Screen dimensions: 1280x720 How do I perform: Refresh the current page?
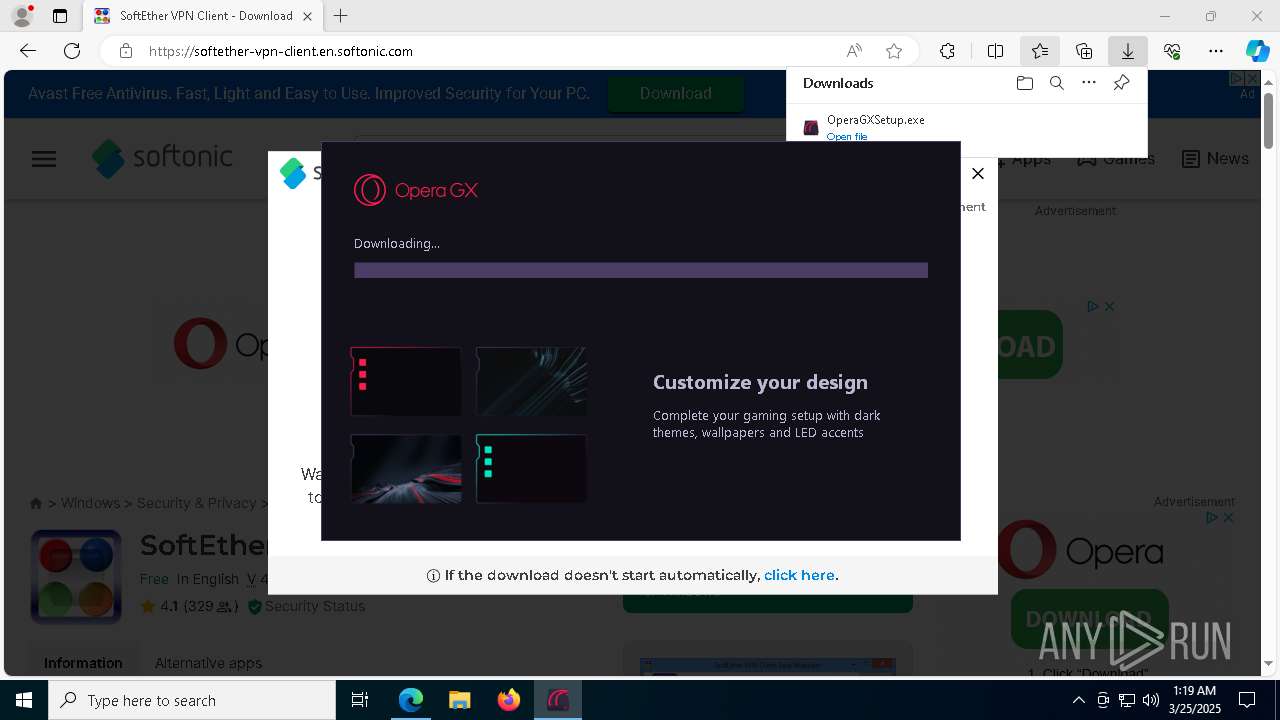click(x=72, y=51)
